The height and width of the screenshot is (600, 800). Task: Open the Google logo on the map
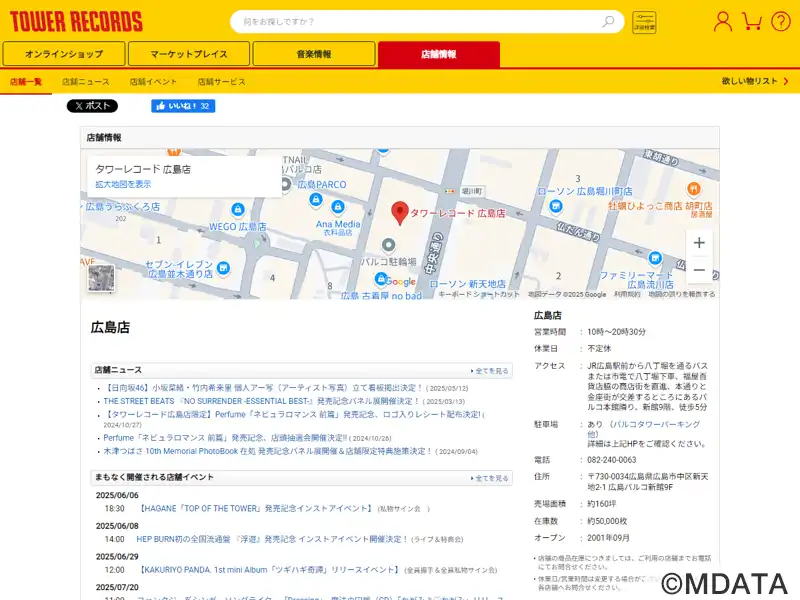[401, 282]
